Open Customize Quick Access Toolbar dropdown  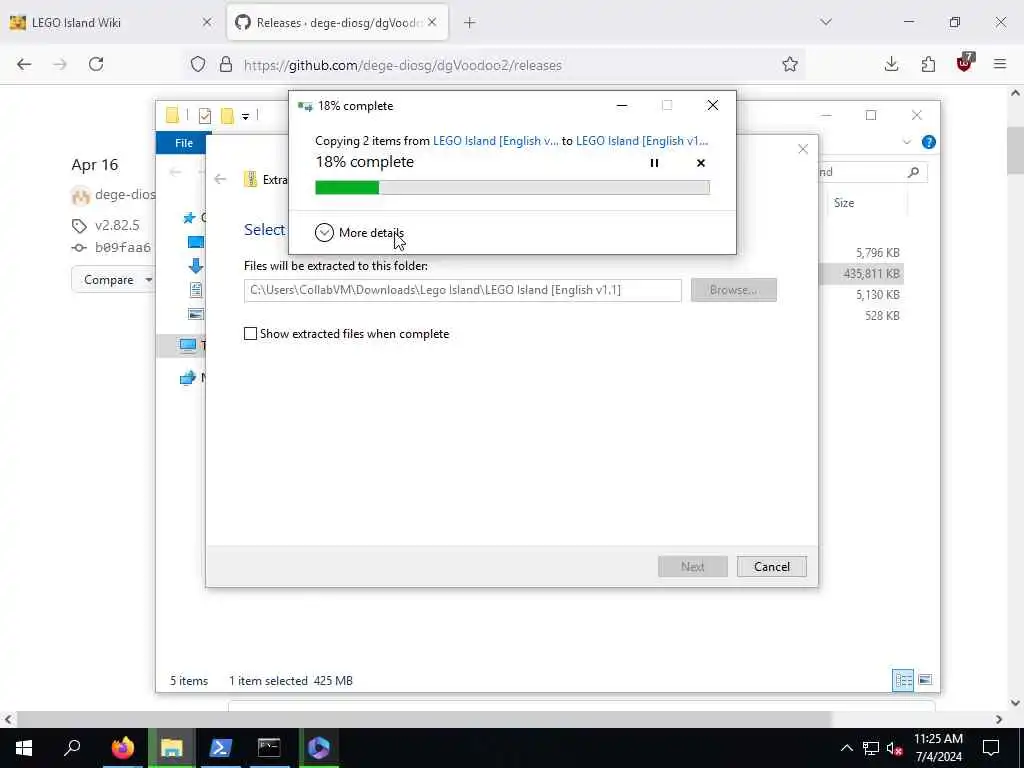point(246,116)
